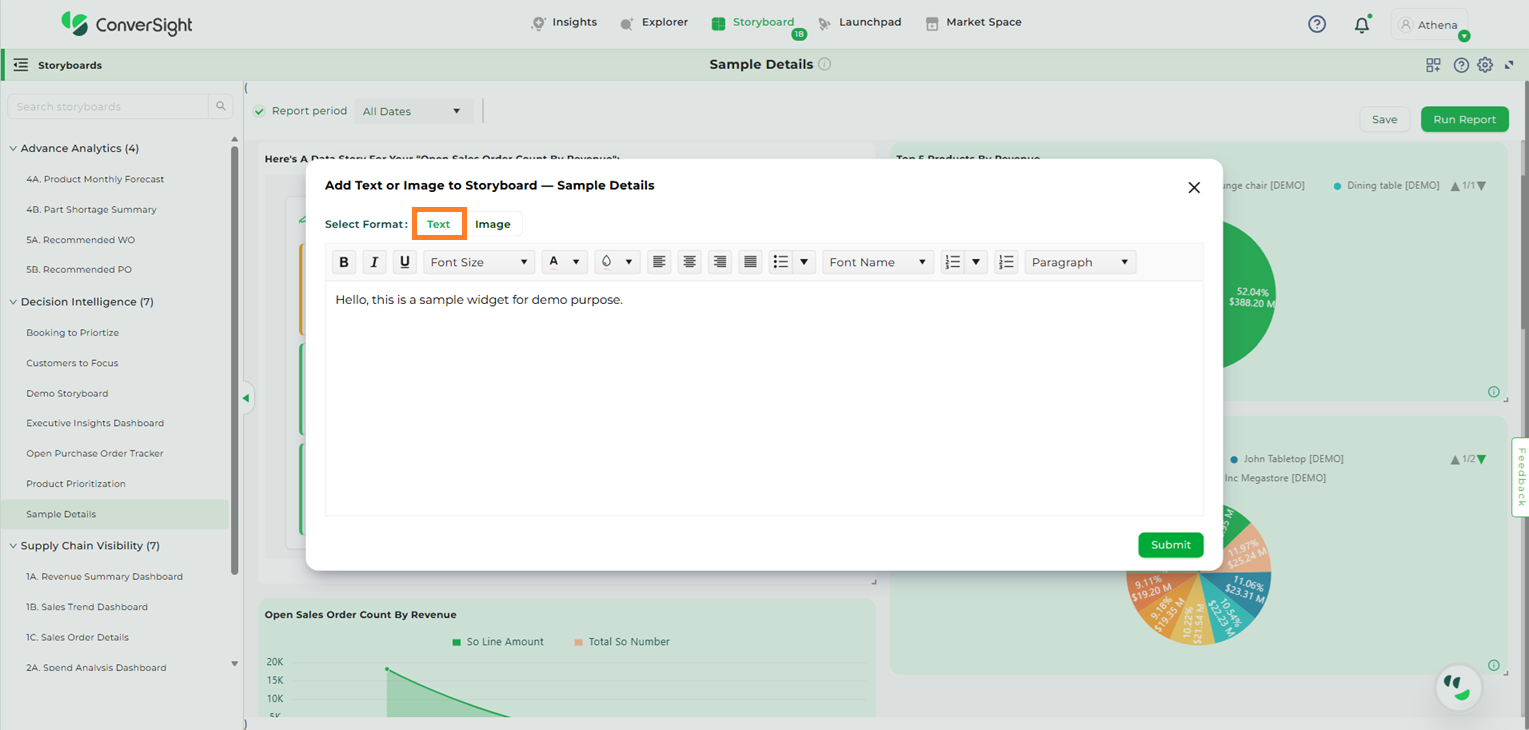Screen dimensions: 1529x730
Task: Switch format to Image
Action: 492,224
